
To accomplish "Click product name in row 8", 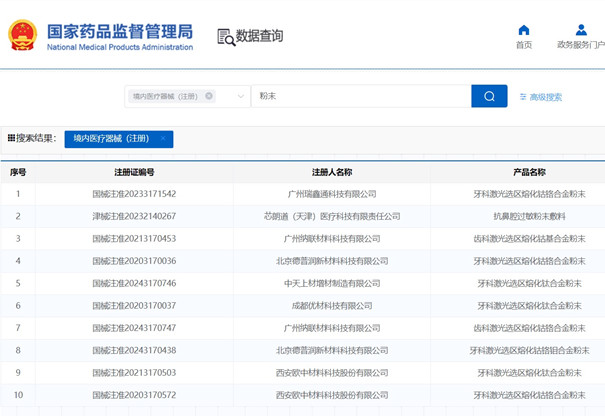I will 529,350.
